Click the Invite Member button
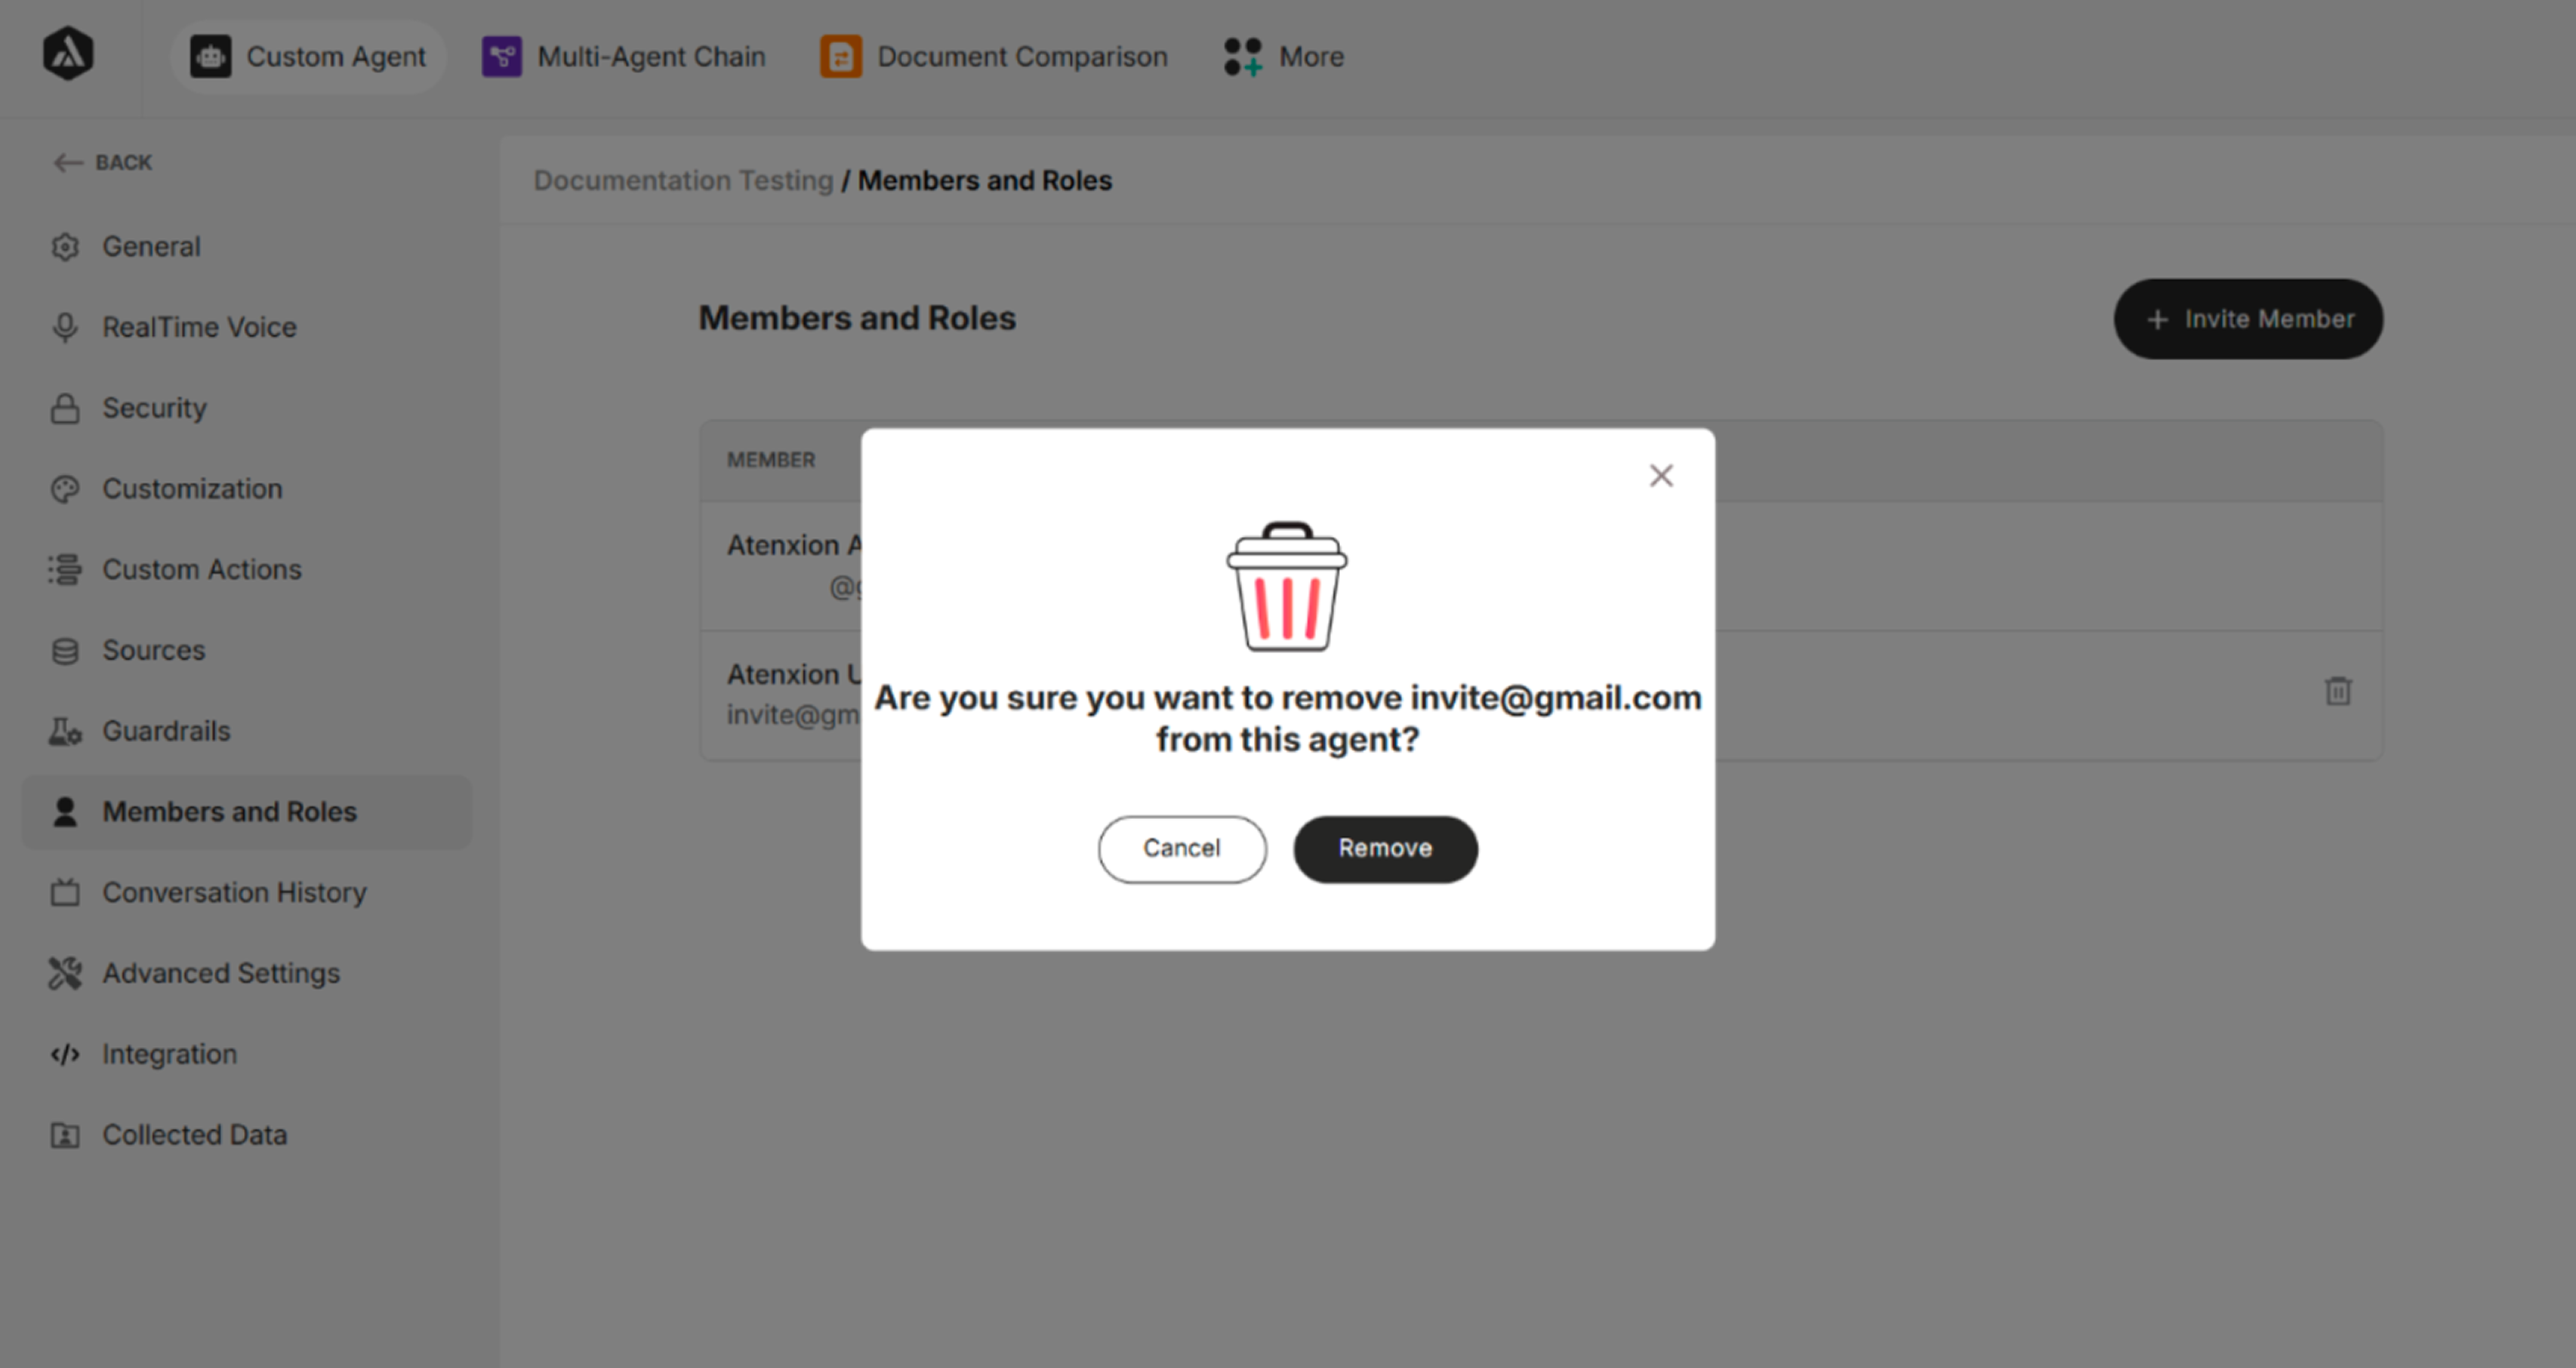2576x1368 pixels. point(2248,319)
